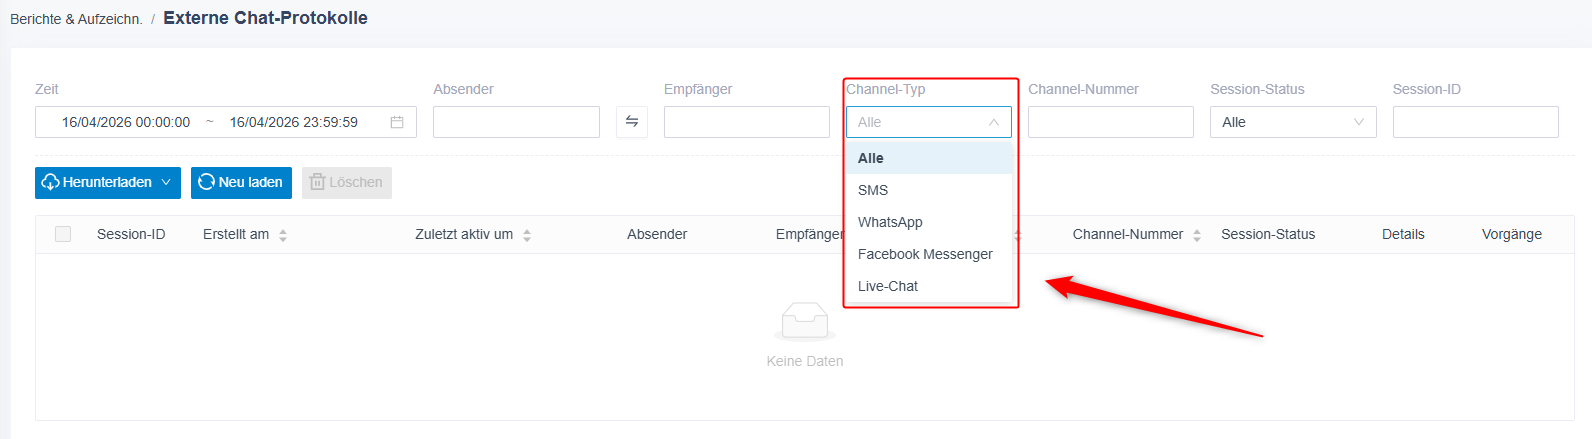
Task: Open the calendar icon in the date range
Action: coord(397,122)
